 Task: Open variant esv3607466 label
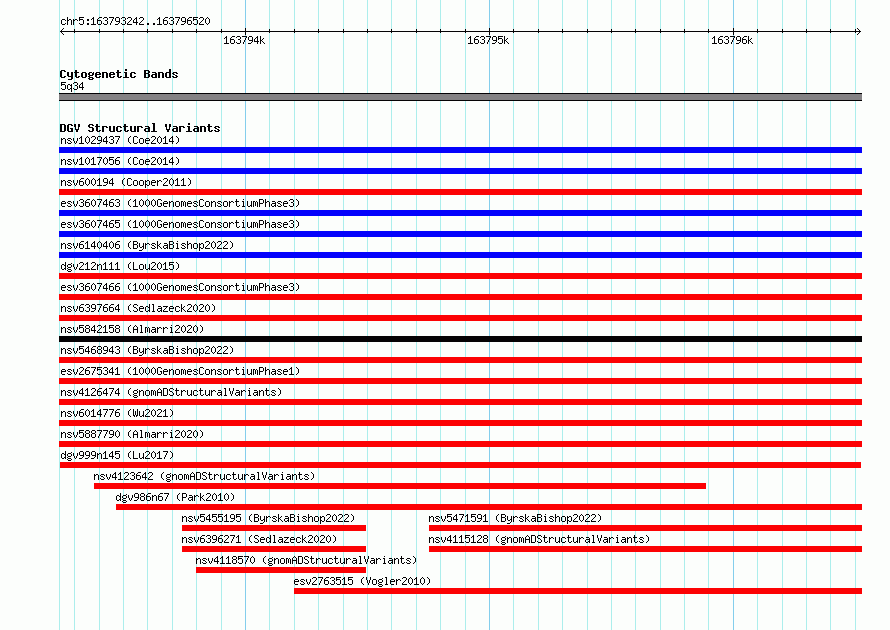(180, 287)
